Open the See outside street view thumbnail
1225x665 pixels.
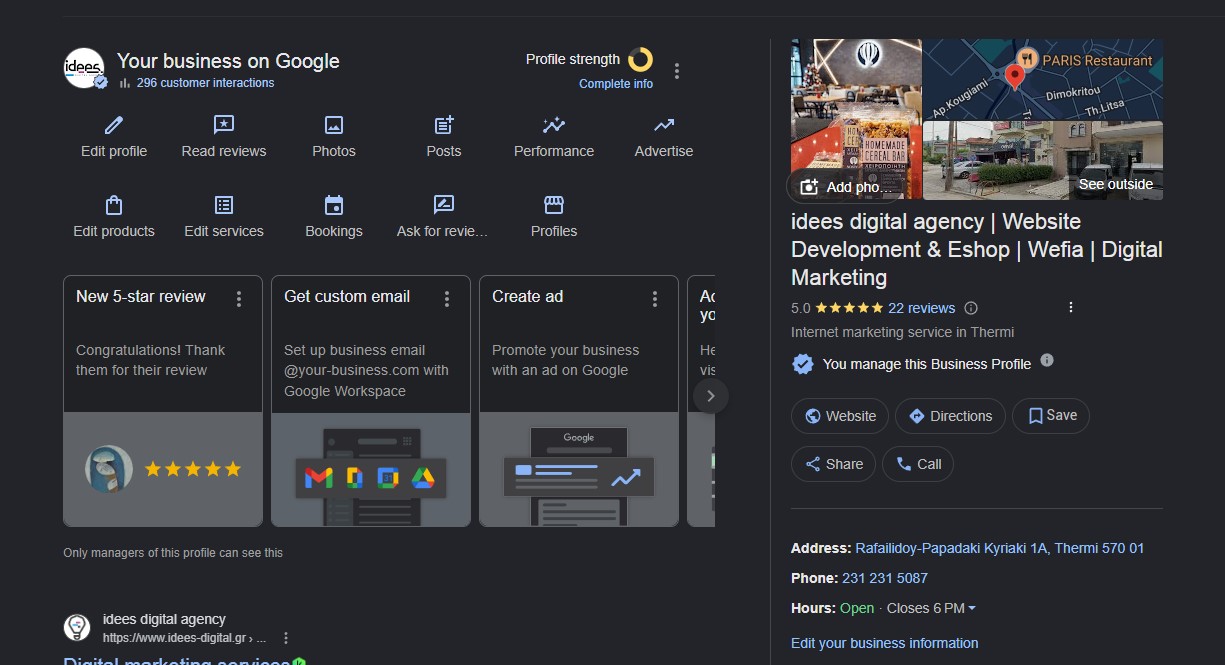[1043, 160]
